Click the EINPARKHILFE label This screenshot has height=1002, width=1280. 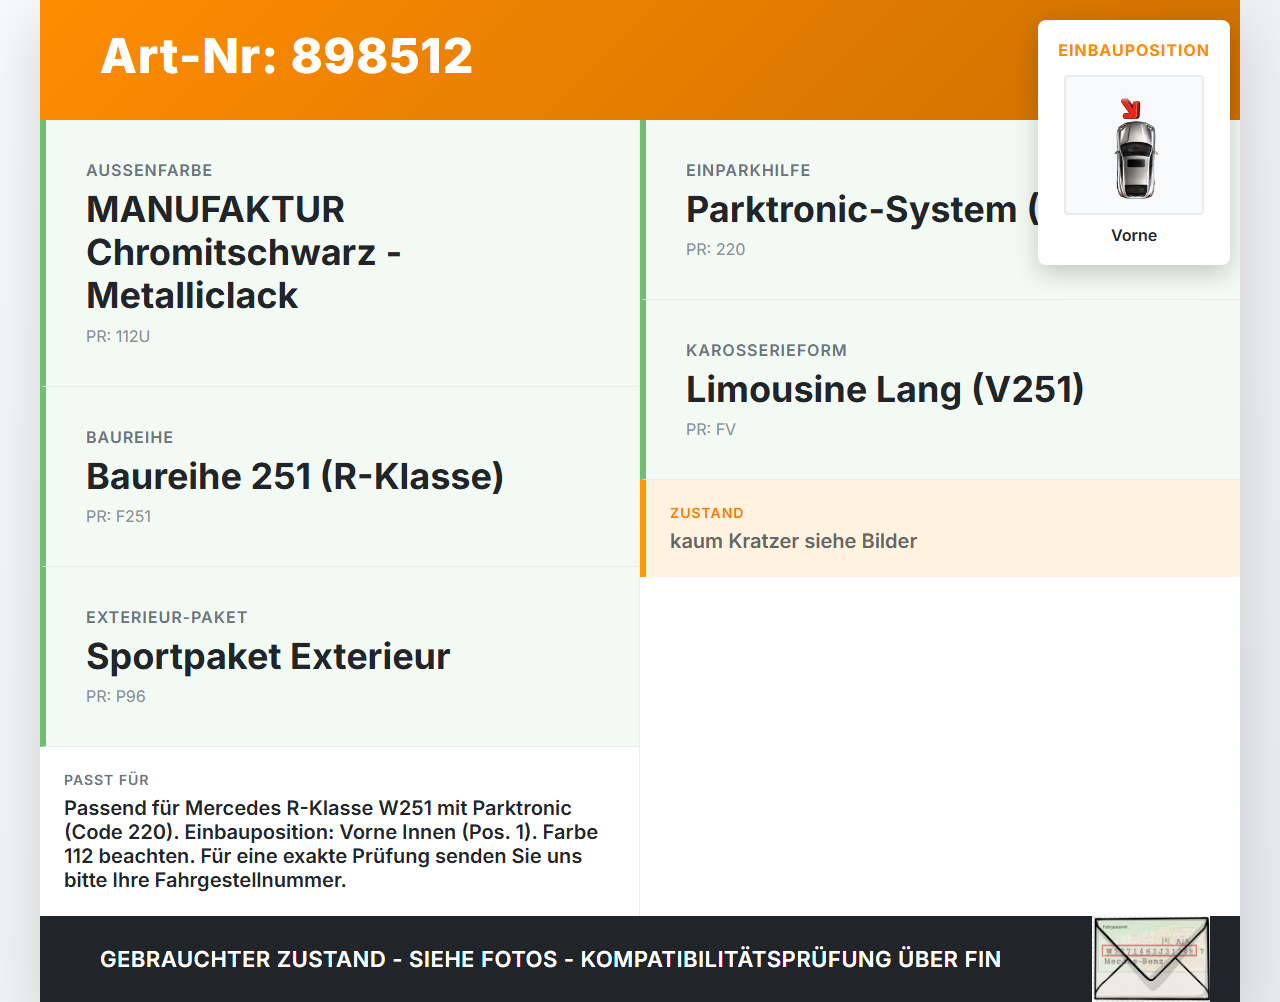(x=748, y=170)
